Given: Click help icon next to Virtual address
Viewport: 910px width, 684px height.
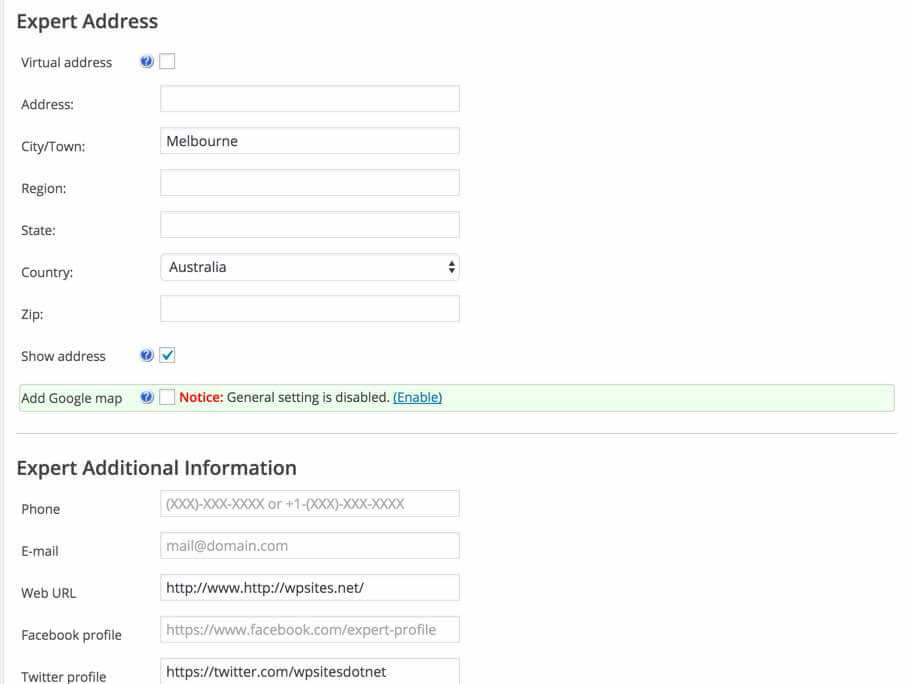Looking at the screenshot, I should [147, 62].
